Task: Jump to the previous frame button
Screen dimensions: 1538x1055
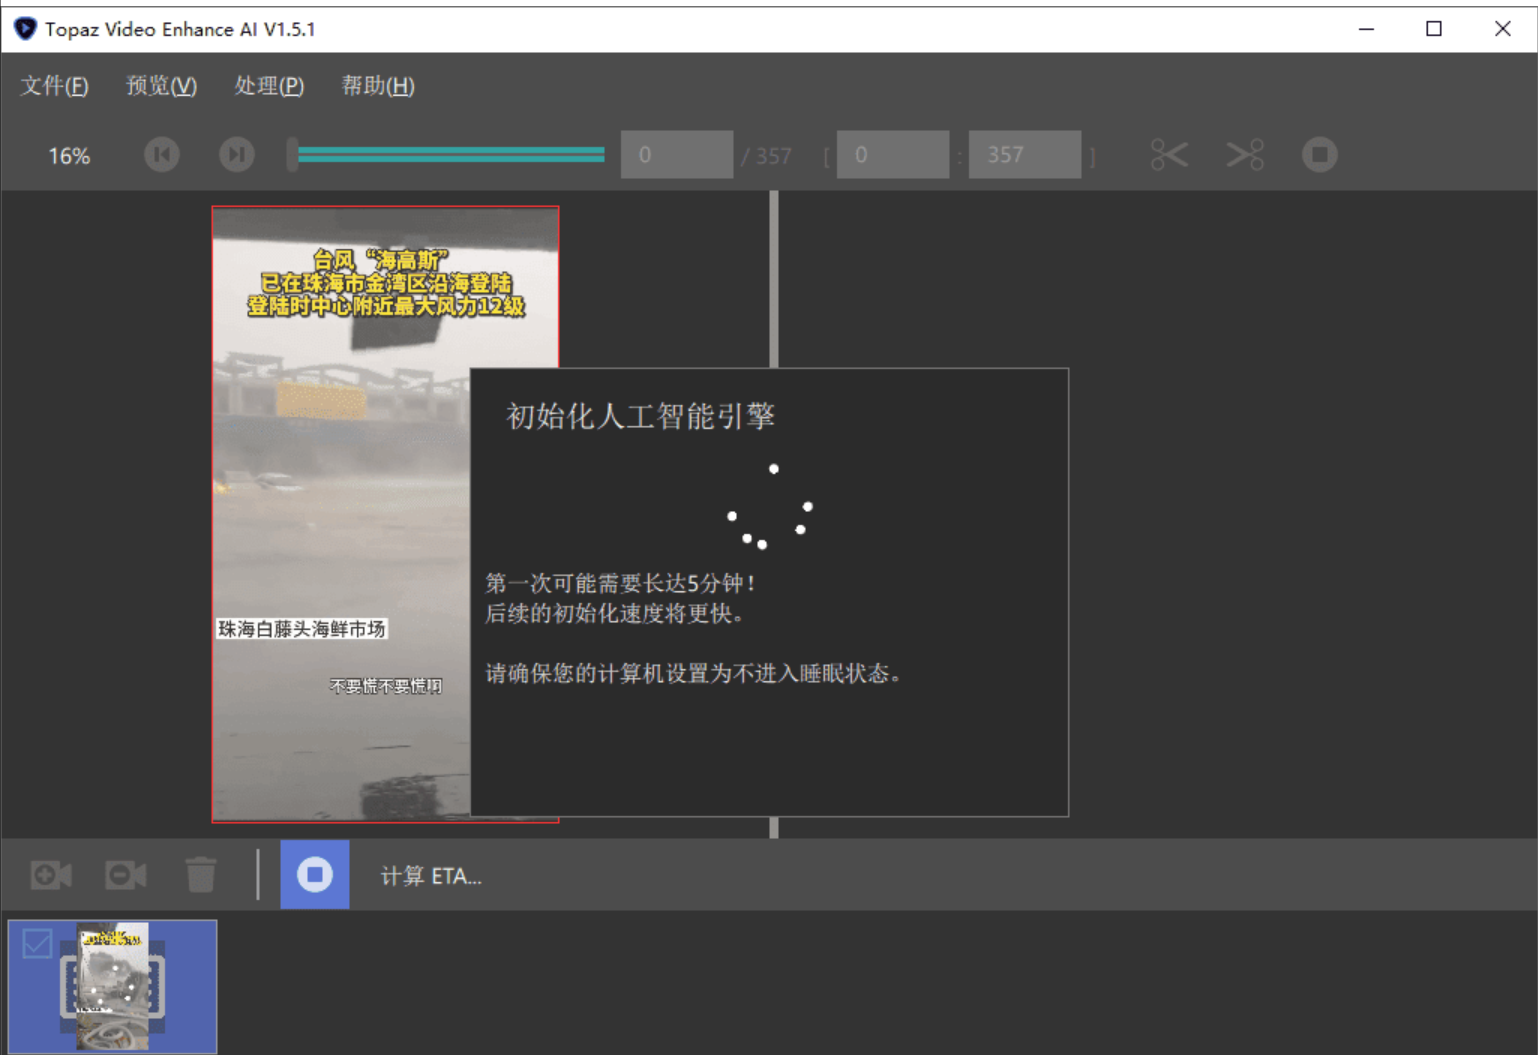Action: 162,155
